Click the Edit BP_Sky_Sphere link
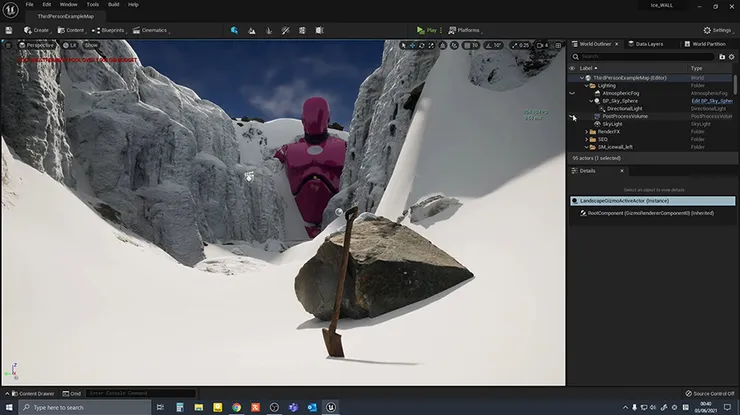The width and height of the screenshot is (740, 415). pyautogui.click(x=712, y=101)
